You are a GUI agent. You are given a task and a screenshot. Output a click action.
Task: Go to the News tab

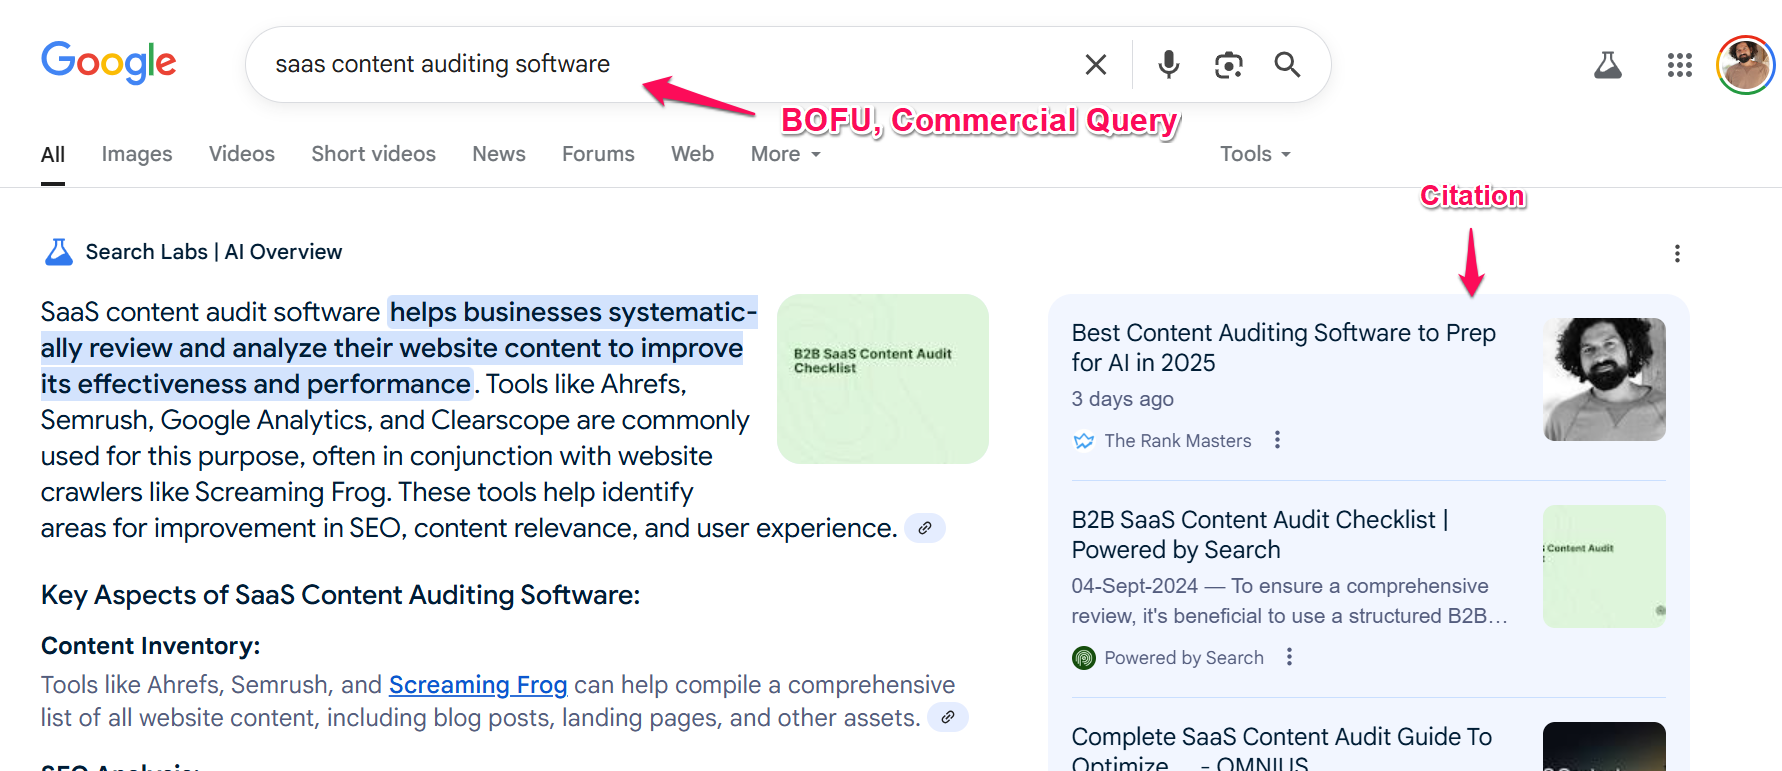tap(499, 154)
